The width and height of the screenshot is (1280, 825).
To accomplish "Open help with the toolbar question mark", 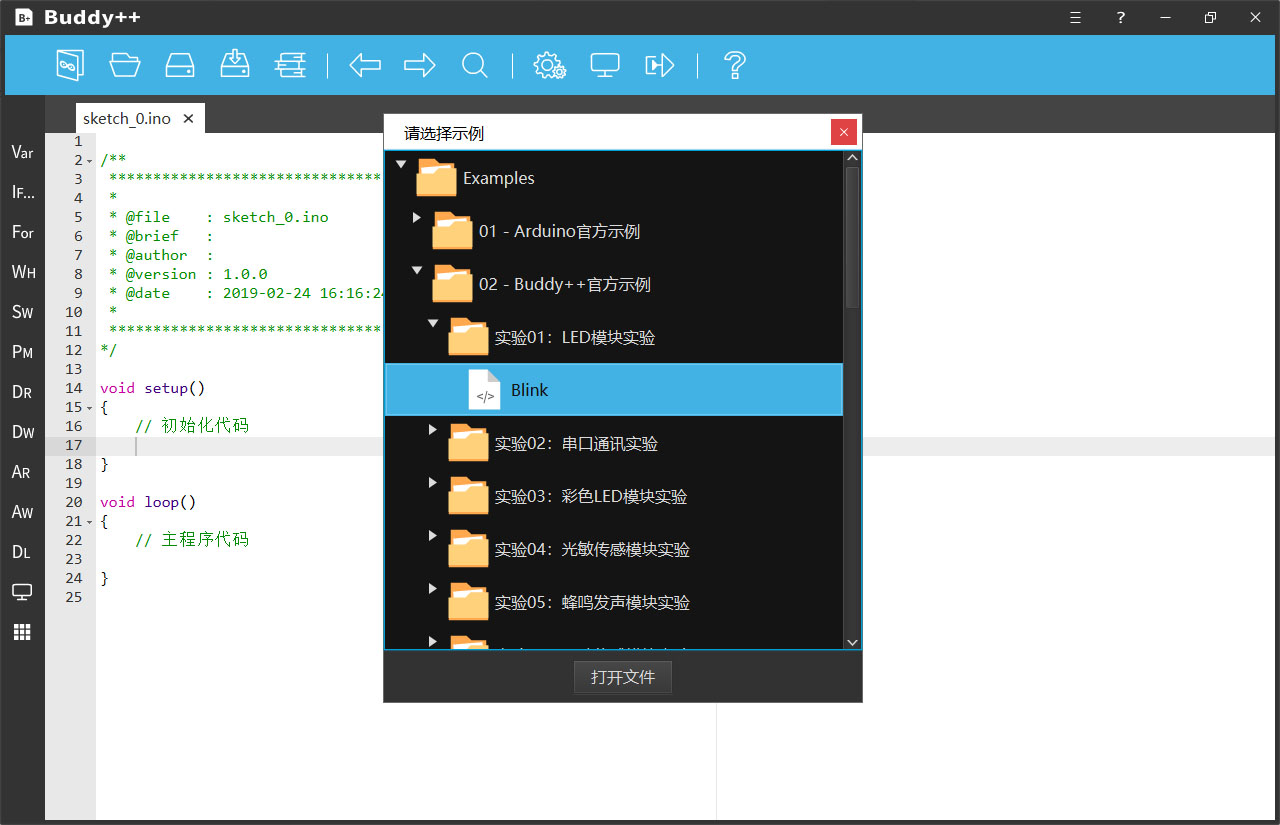I will (735, 65).
